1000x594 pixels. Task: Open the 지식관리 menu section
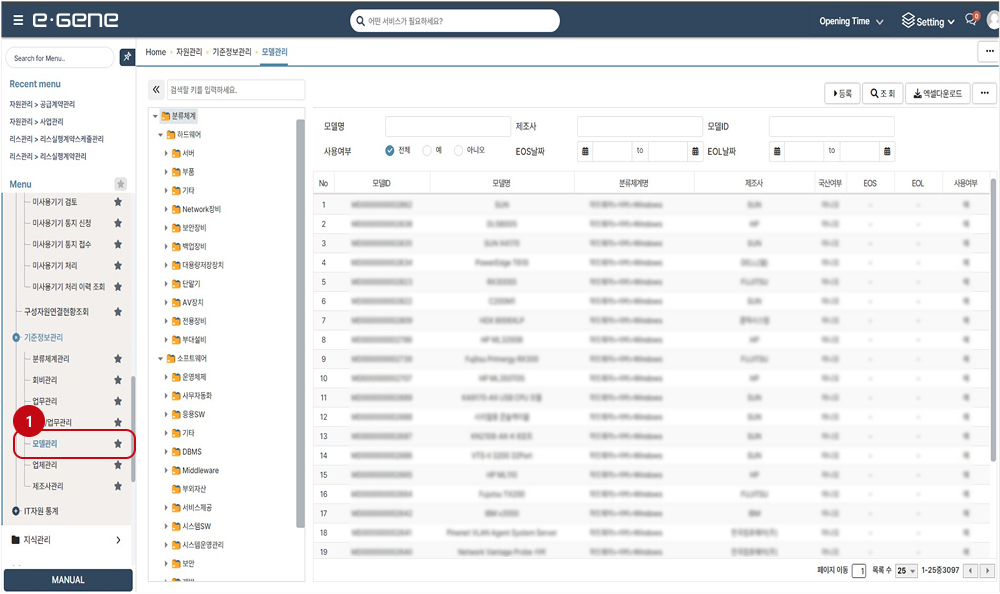[x=66, y=540]
